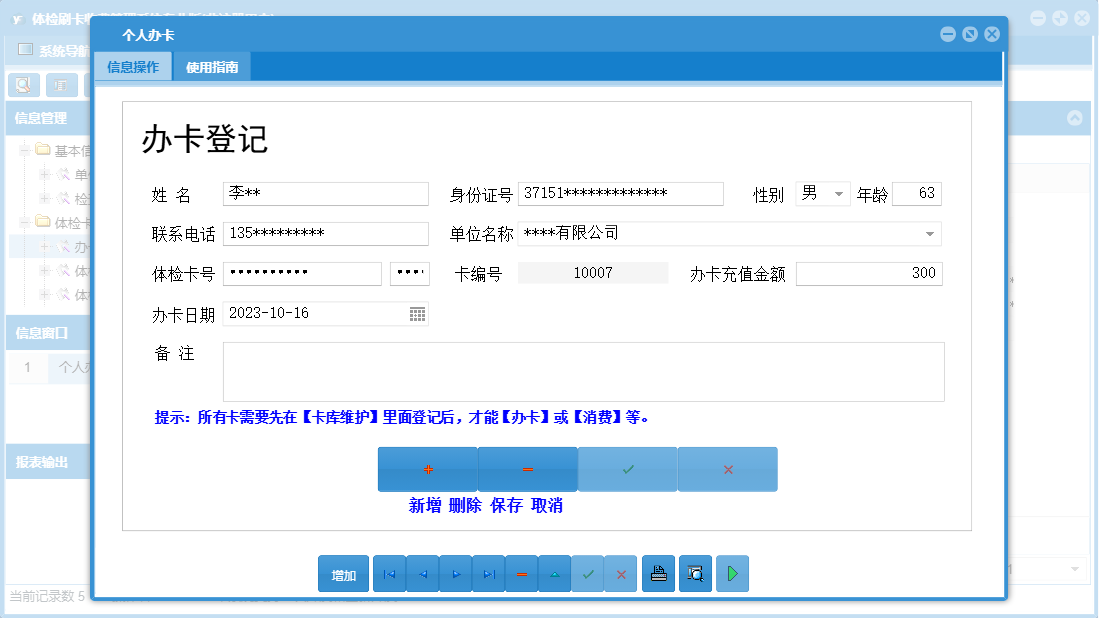This screenshot has width=1099, height=618.
Task: Open print preview using the magnifier-form icon
Action: [695, 573]
